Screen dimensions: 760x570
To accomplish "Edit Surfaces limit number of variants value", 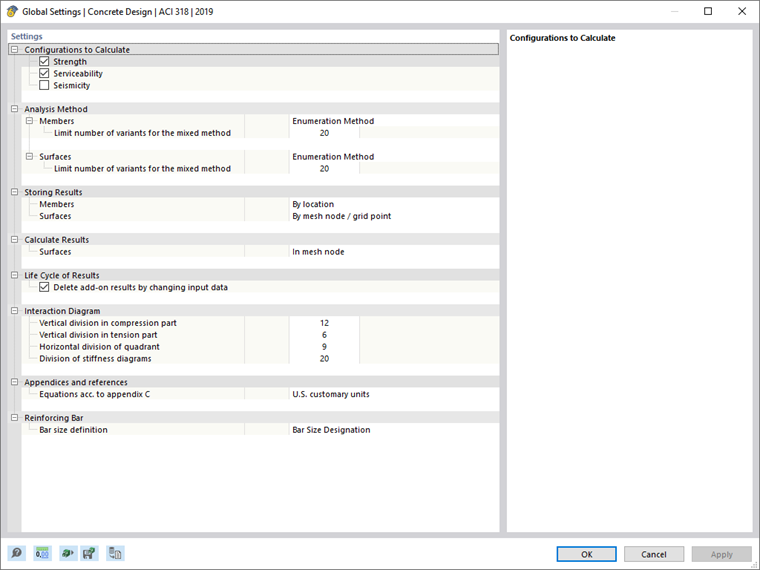I will tap(324, 169).
